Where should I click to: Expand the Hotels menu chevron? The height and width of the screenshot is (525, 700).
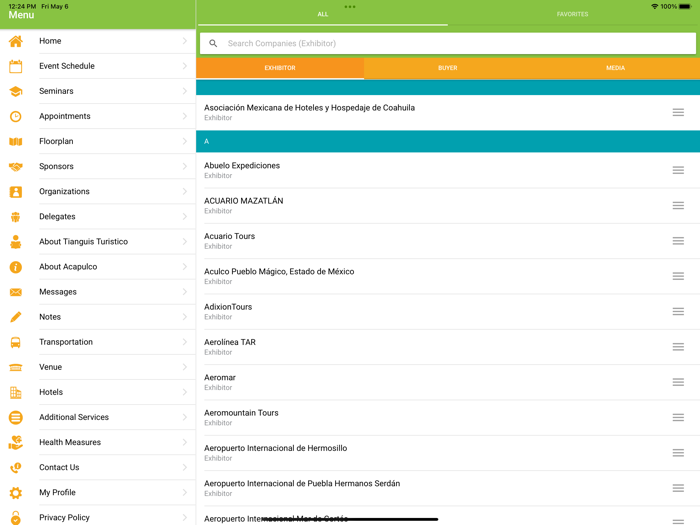click(x=185, y=392)
